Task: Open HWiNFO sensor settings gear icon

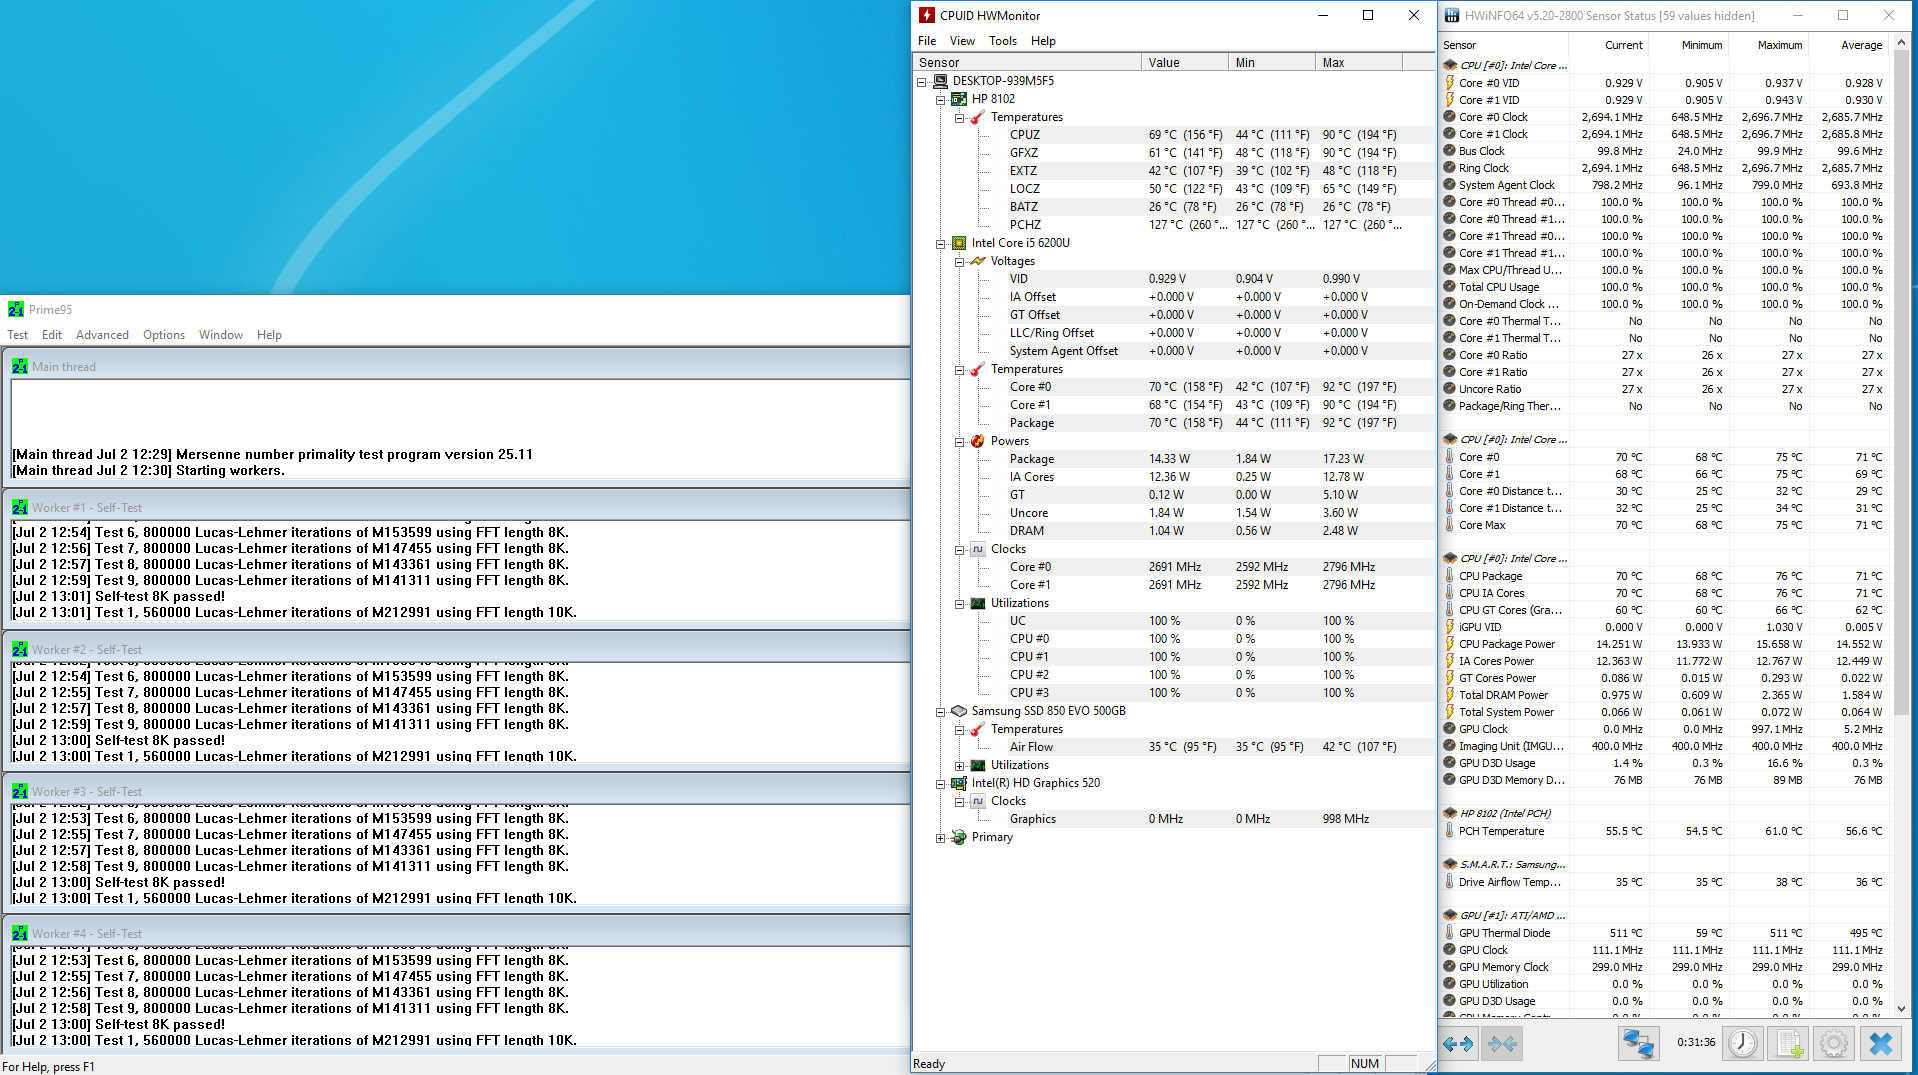Action: click(1834, 1044)
